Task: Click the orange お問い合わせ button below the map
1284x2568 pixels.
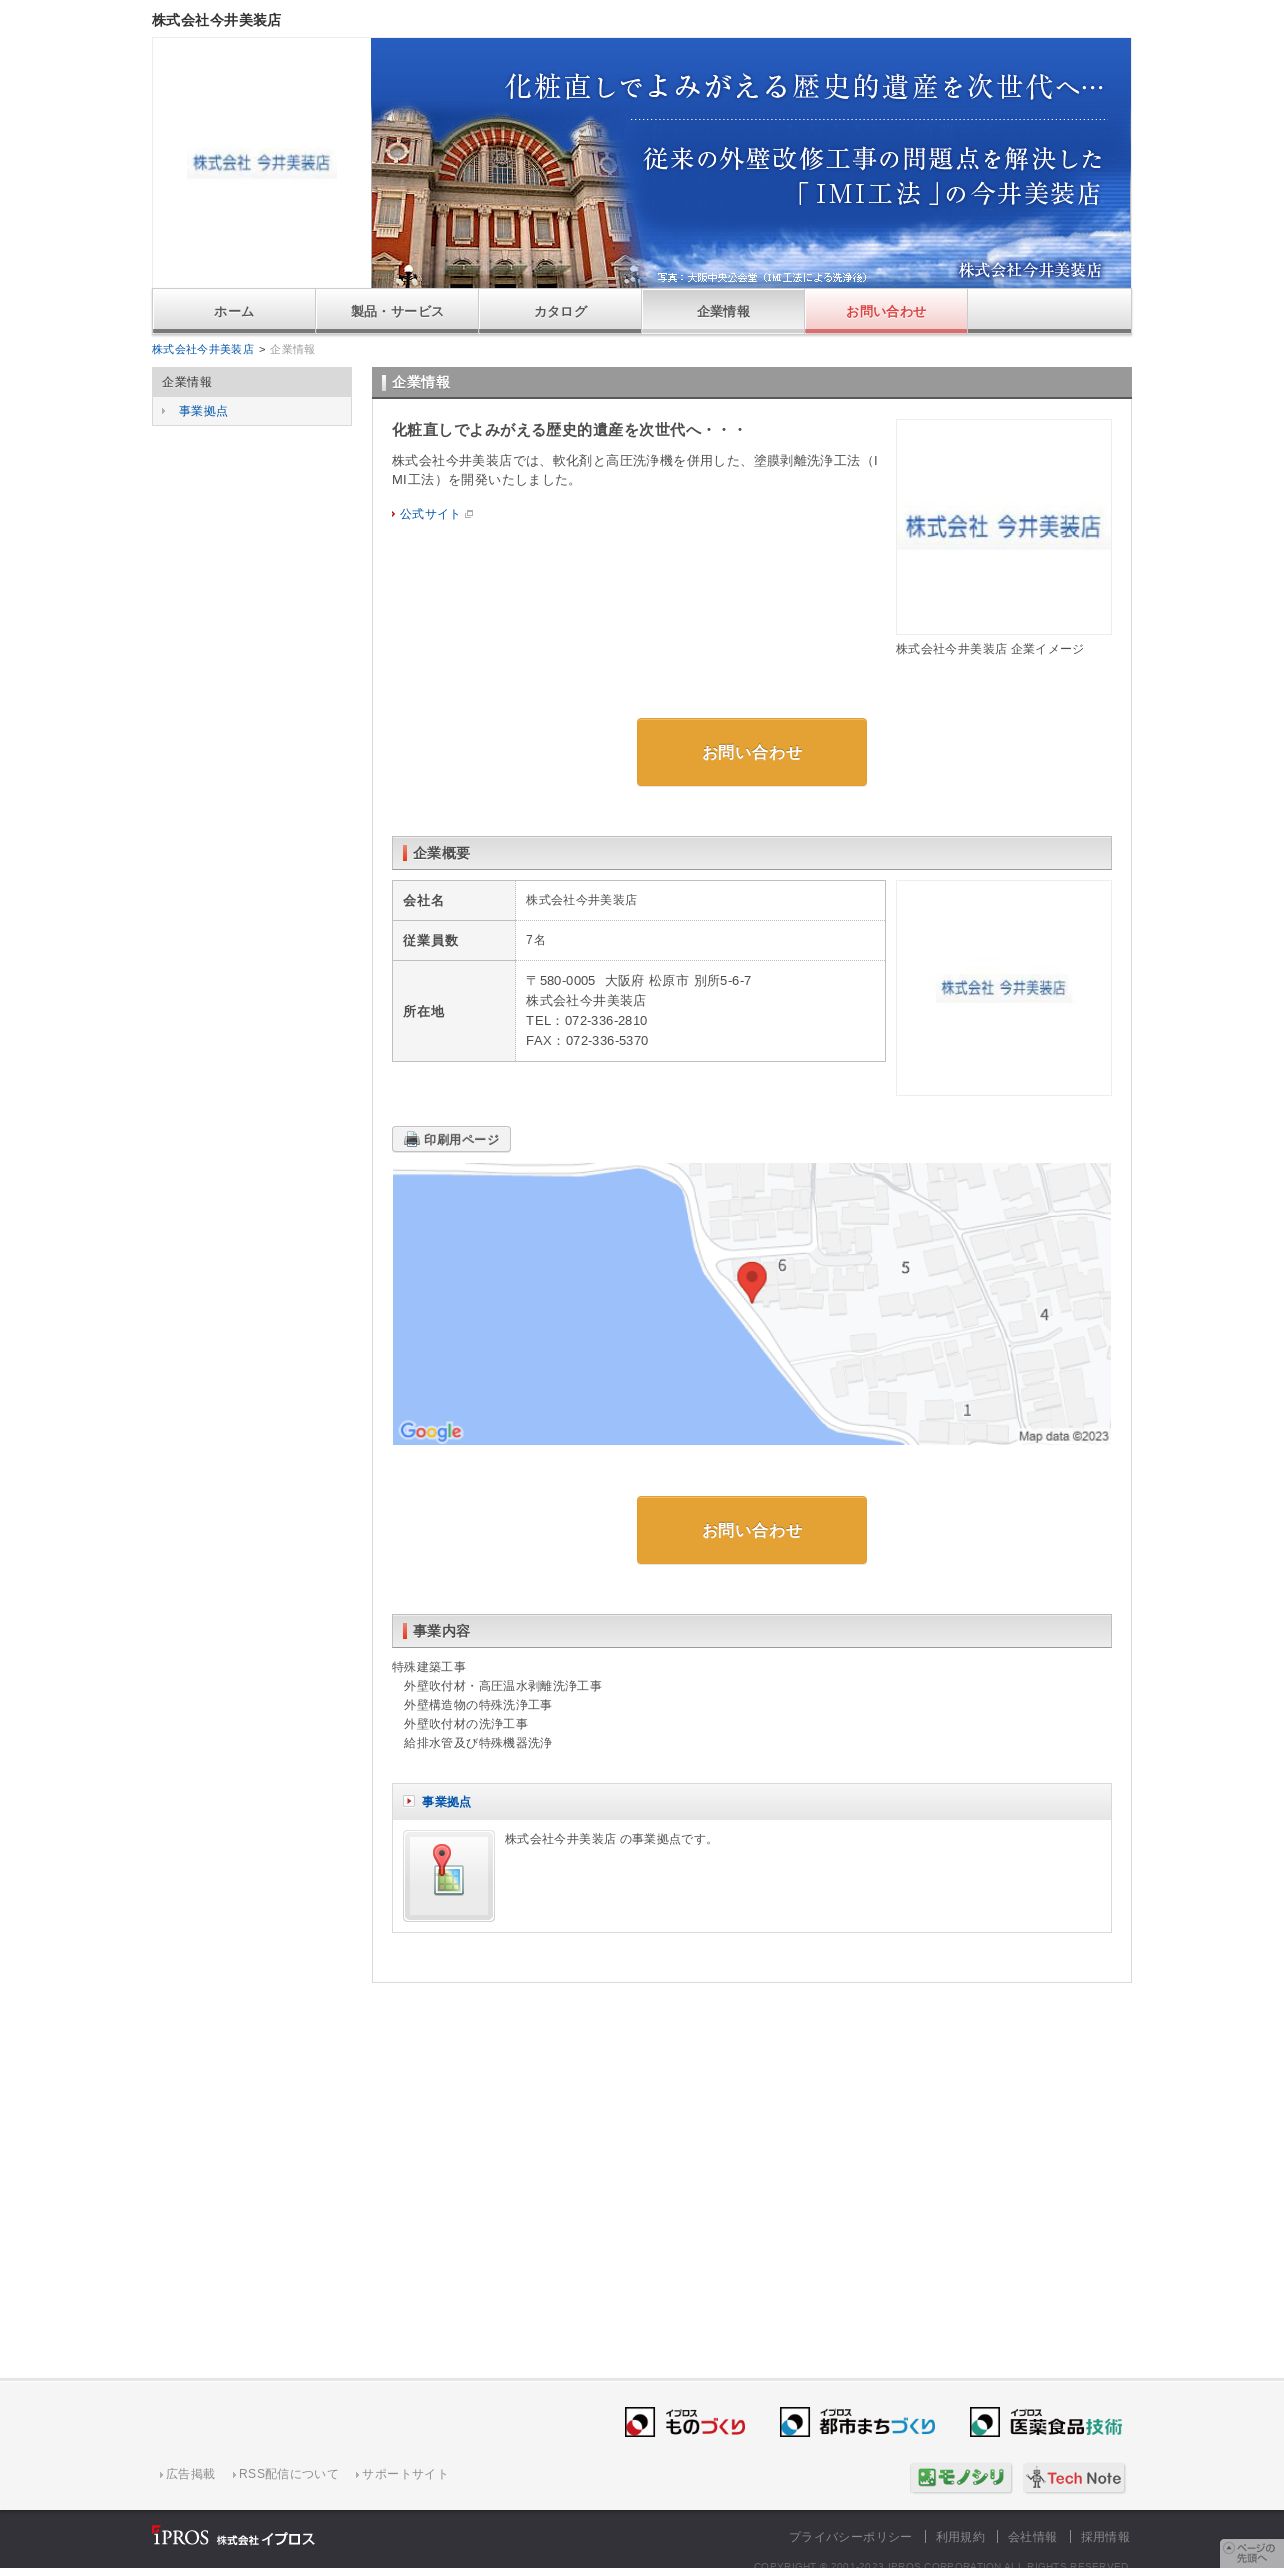Action: click(752, 1530)
